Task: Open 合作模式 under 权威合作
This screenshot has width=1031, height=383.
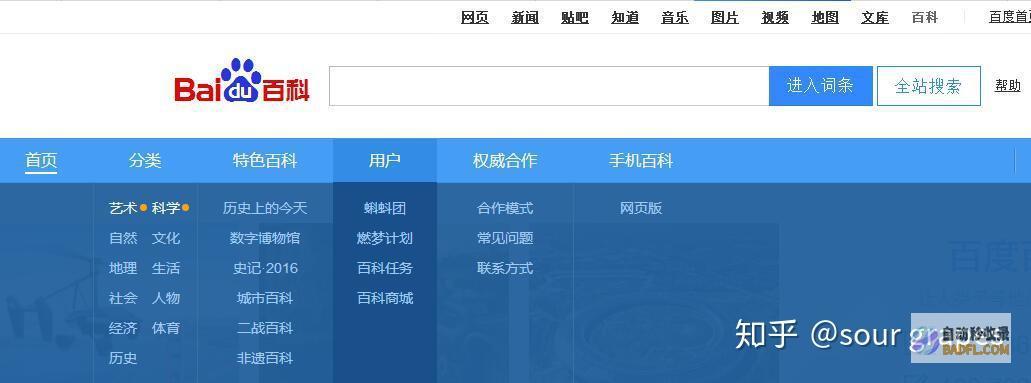Action: (x=505, y=209)
